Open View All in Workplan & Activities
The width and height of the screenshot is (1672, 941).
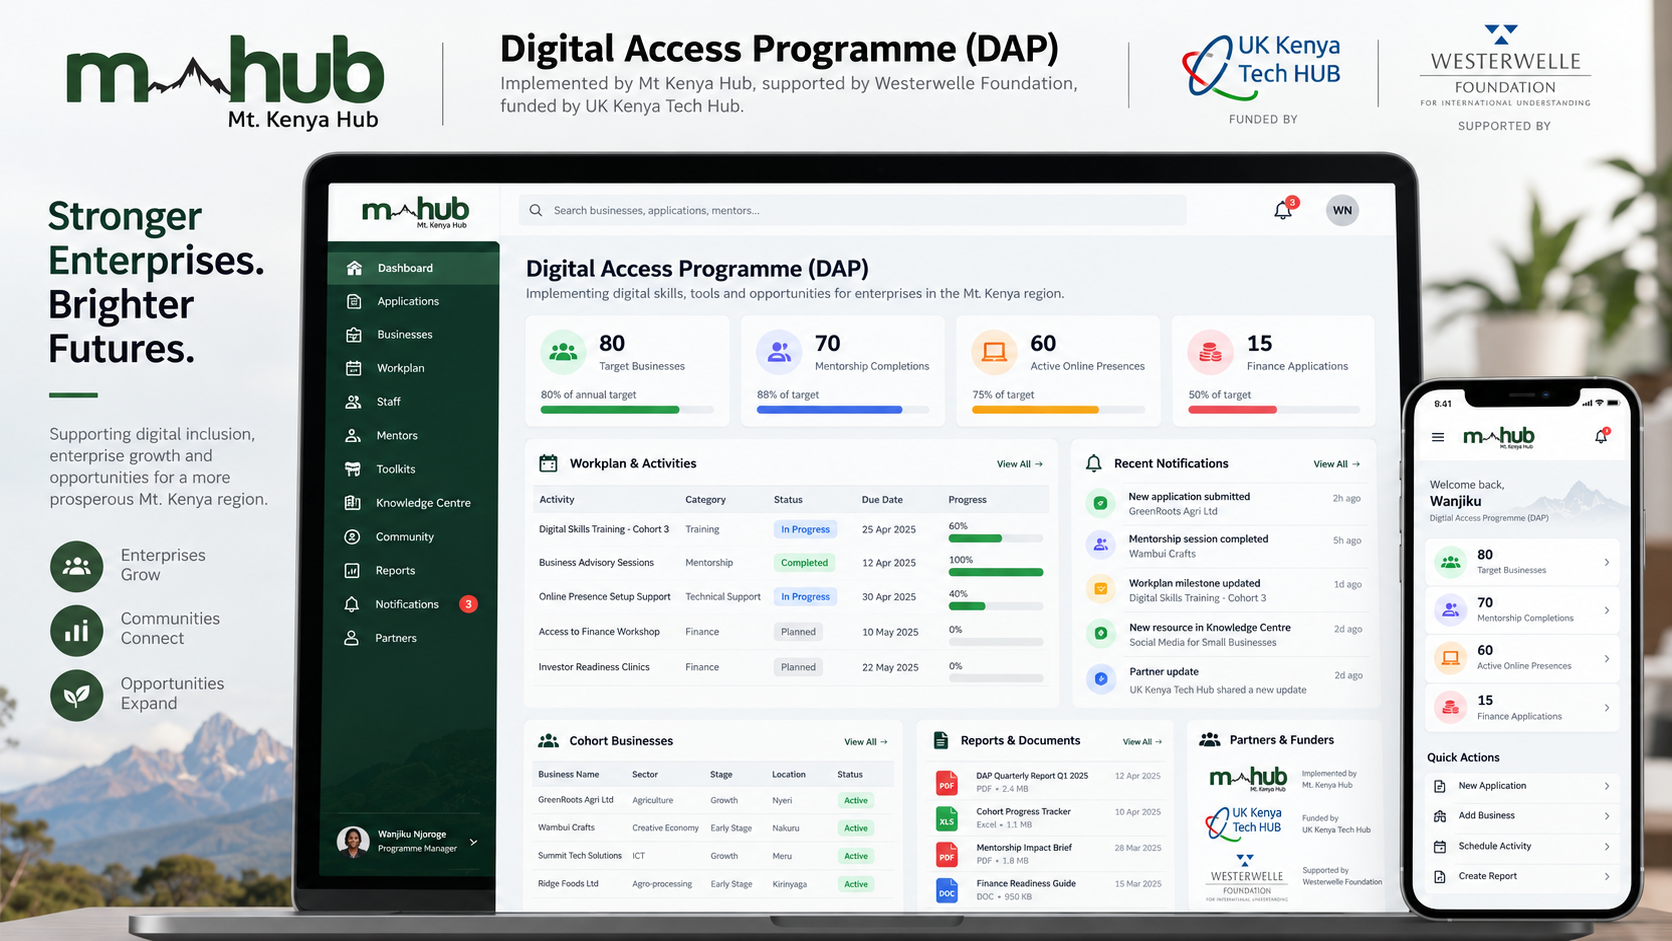(1019, 464)
